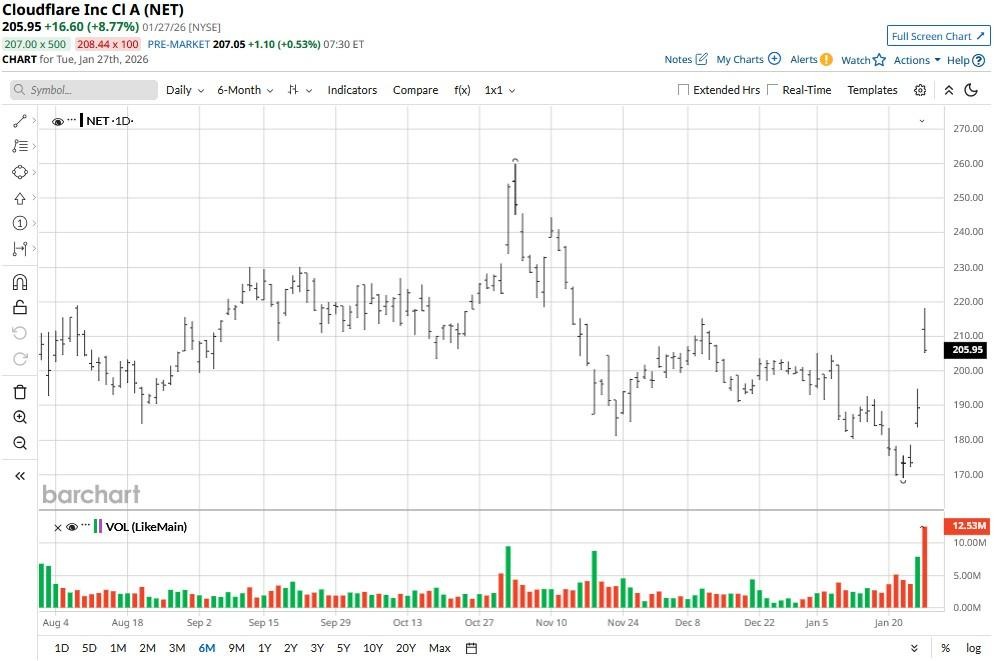Select the 1D range tab
This screenshot has width=994, height=661.
(x=61, y=648)
